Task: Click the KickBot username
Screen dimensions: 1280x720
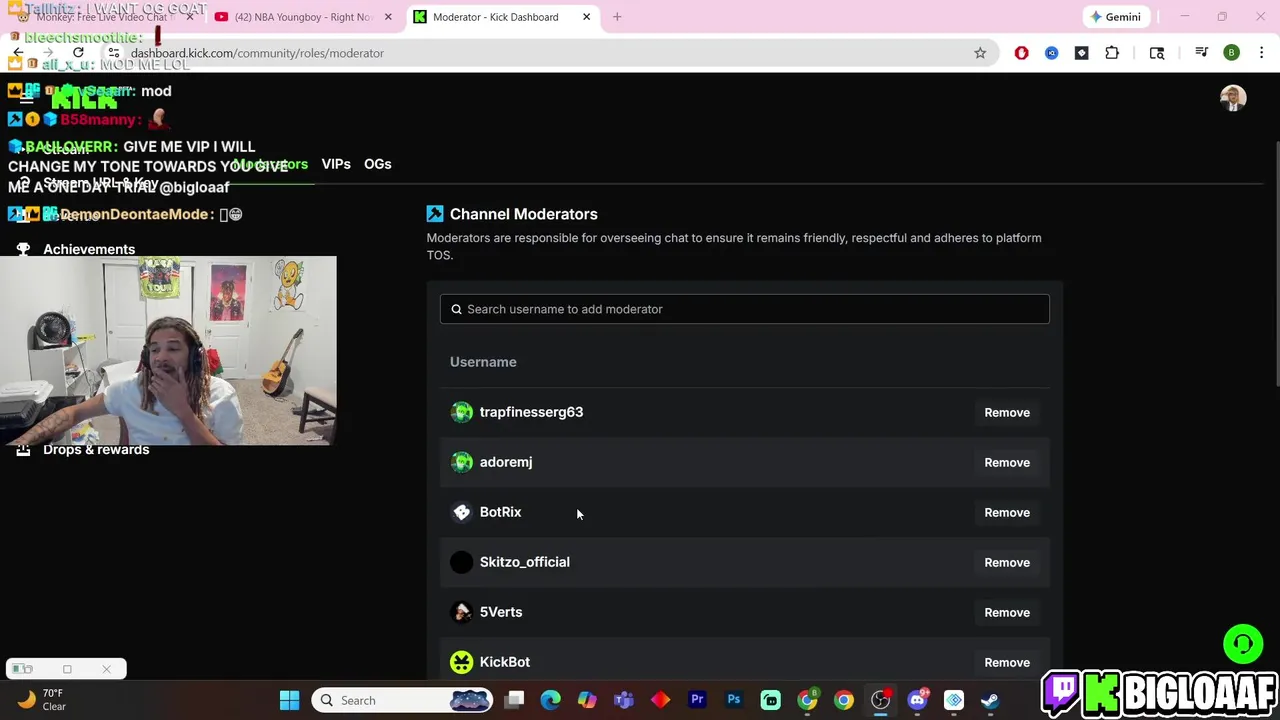Action: [505, 662]
